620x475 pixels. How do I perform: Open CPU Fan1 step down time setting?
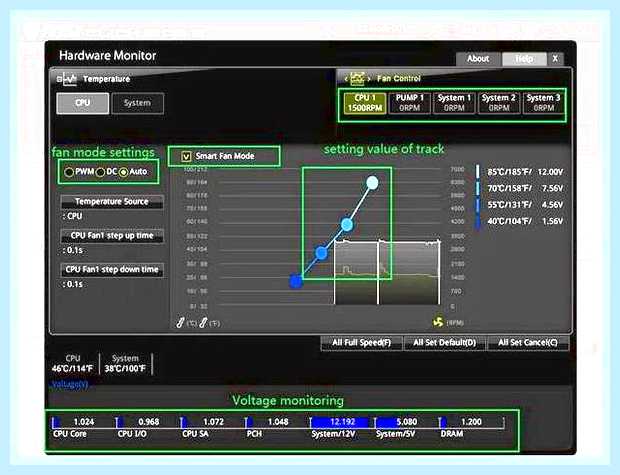(112, 270)
